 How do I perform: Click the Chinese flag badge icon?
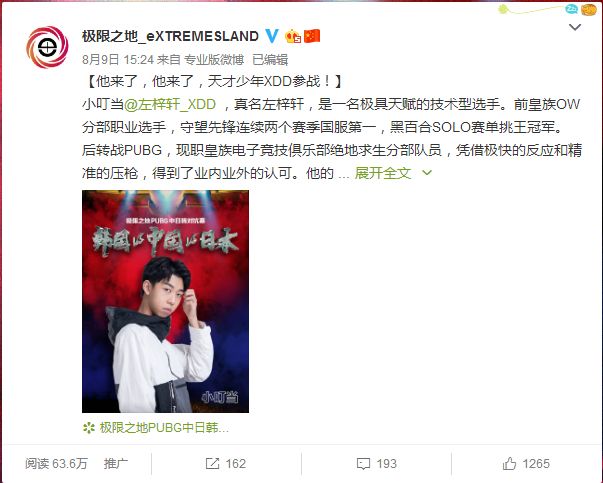point(312,36)
